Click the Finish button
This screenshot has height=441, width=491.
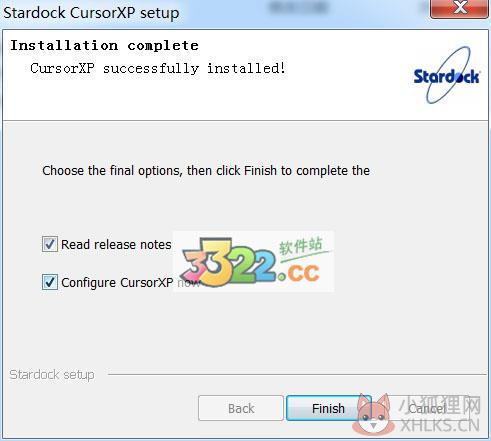pyautogui.click(x=328, y=408)
